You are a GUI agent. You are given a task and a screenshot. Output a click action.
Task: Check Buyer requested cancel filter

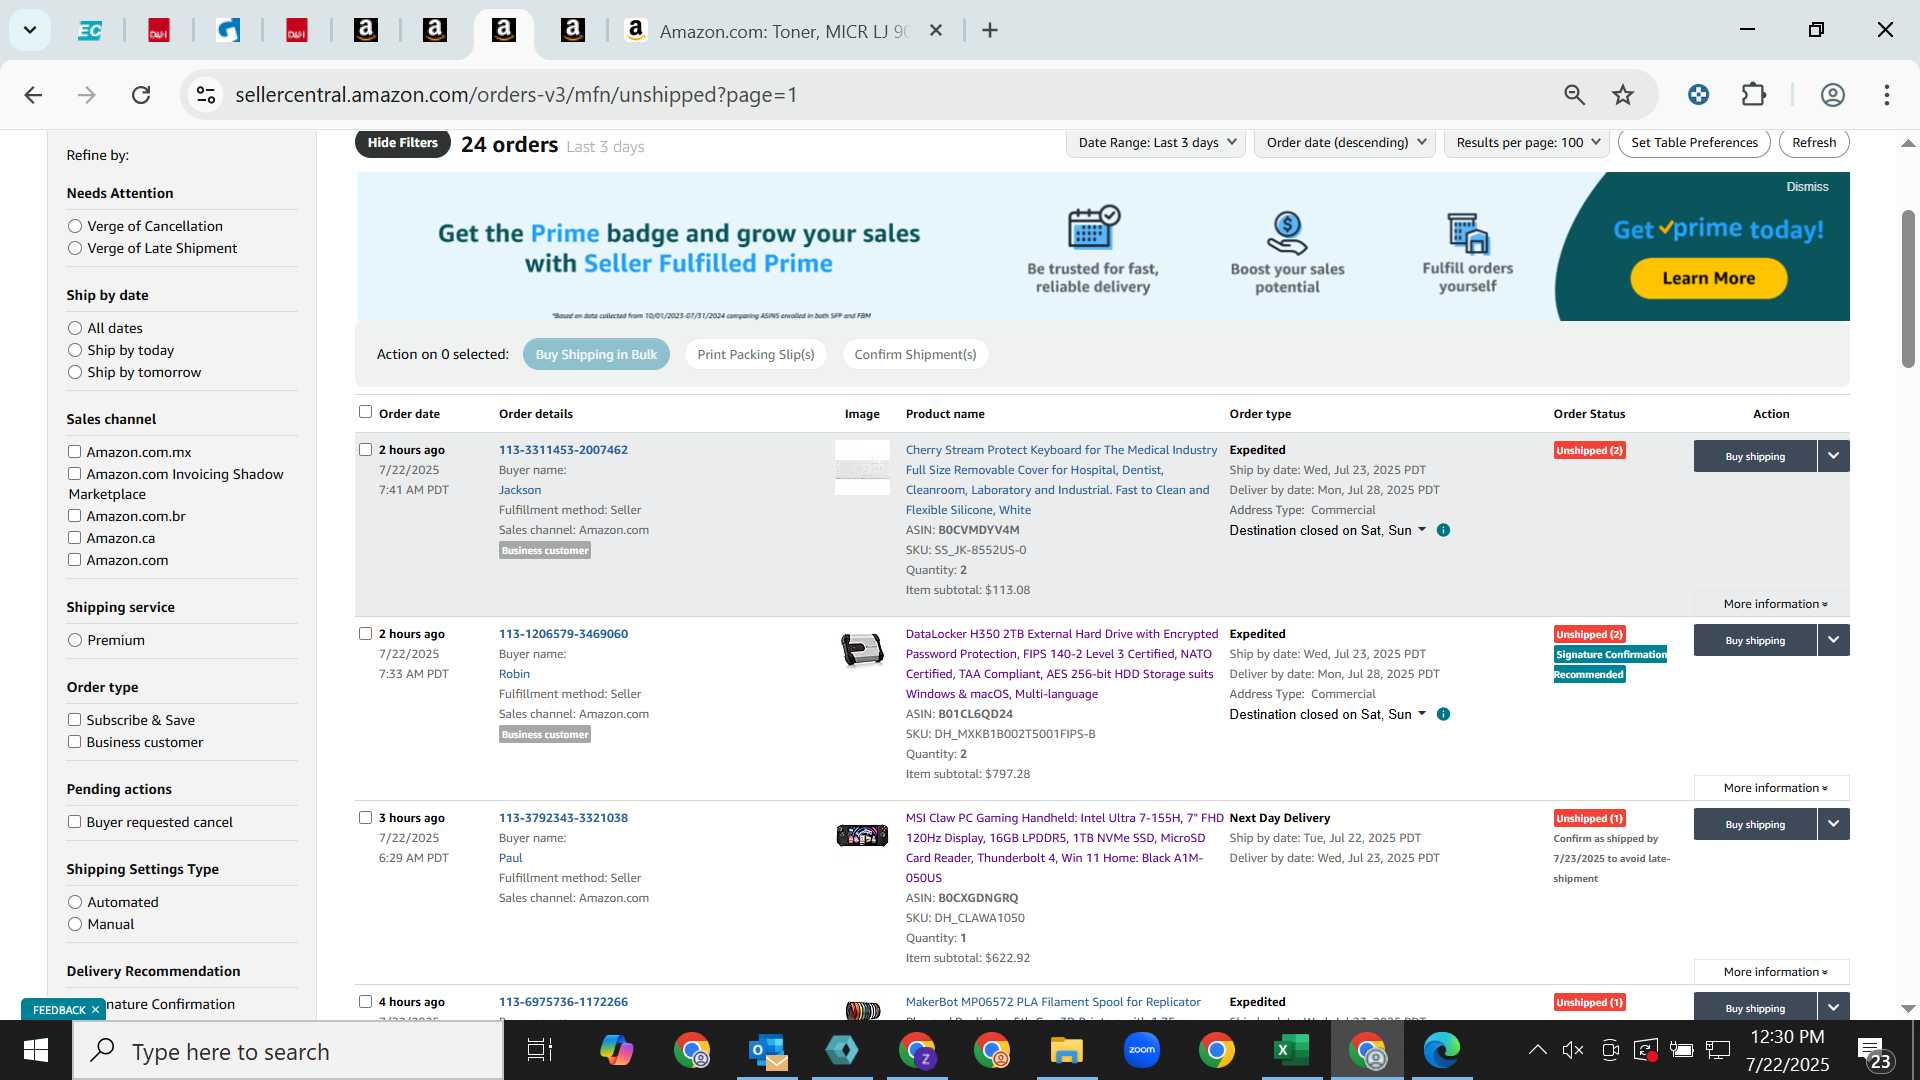74,822
